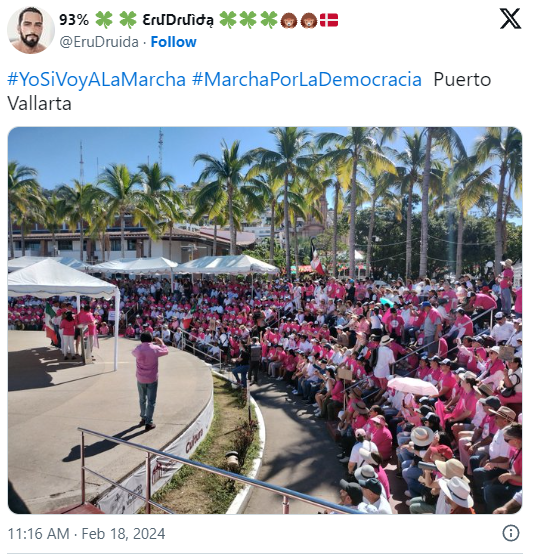Click the man in pink shirt in photo
The height and width of the screenshot is (554, 533).
[x=149, y=380]
